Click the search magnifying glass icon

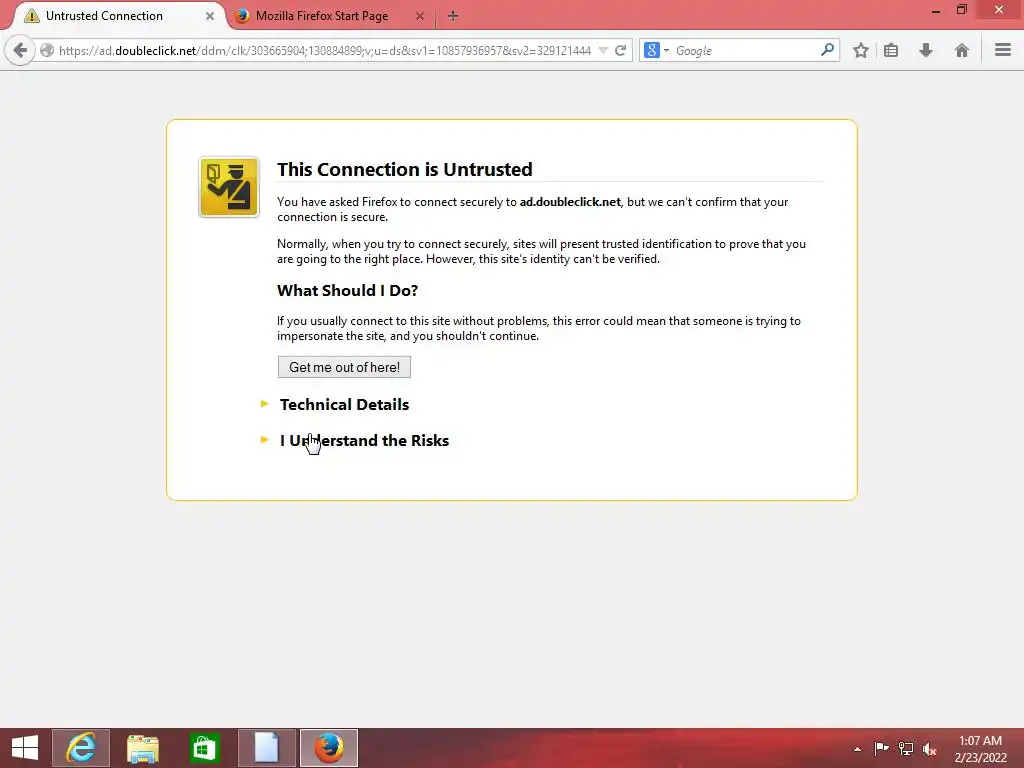pos(827,50)
